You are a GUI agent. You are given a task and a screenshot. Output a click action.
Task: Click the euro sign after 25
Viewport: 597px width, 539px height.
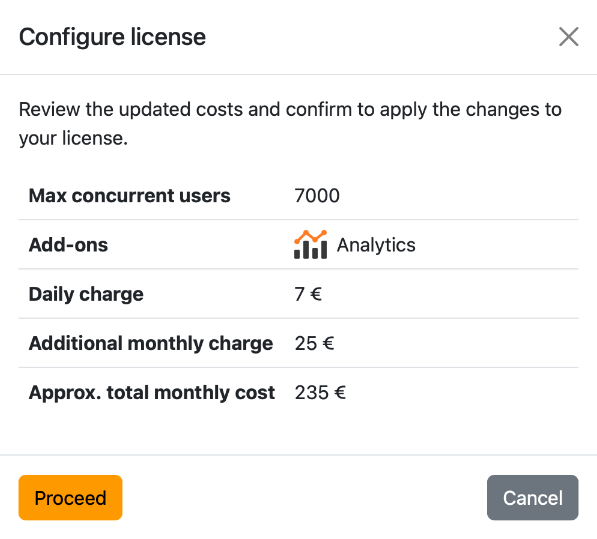[328, 343]
